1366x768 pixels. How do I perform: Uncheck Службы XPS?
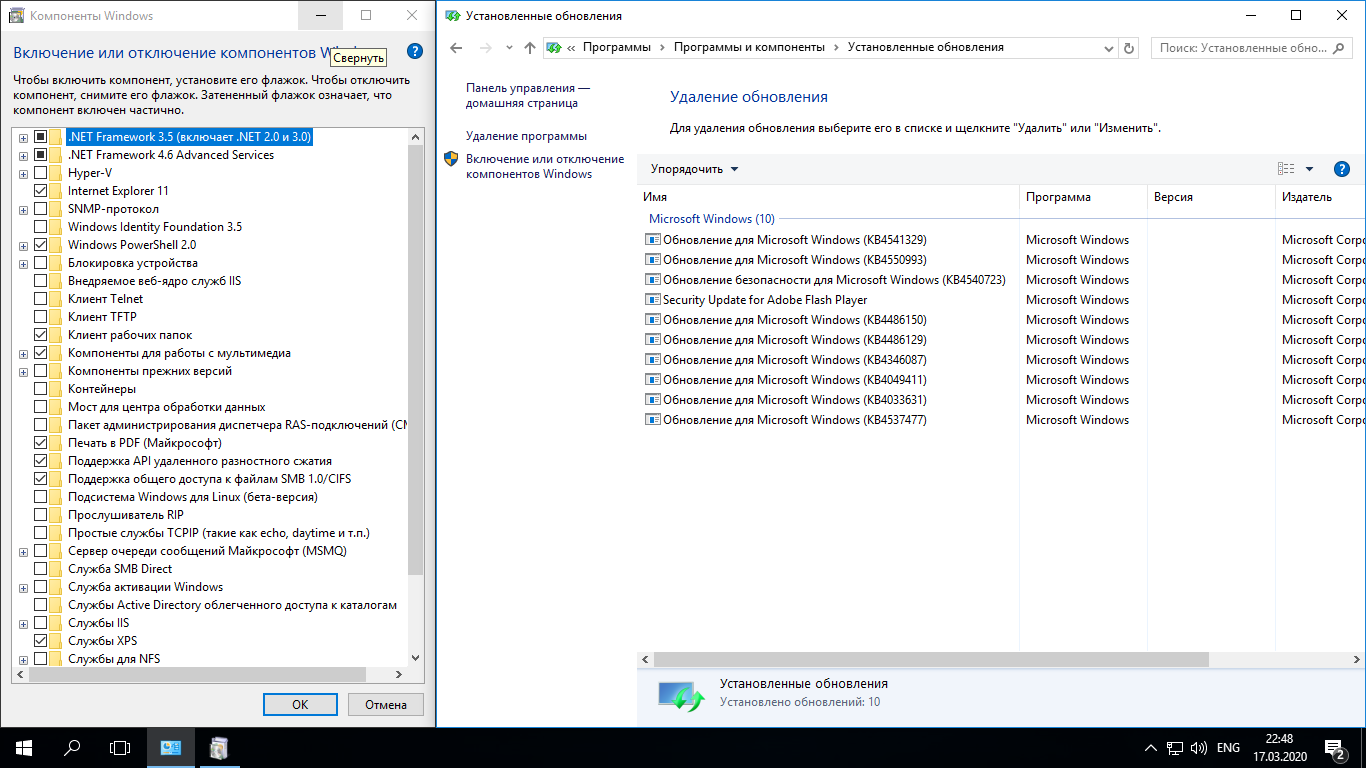point(40,641)
